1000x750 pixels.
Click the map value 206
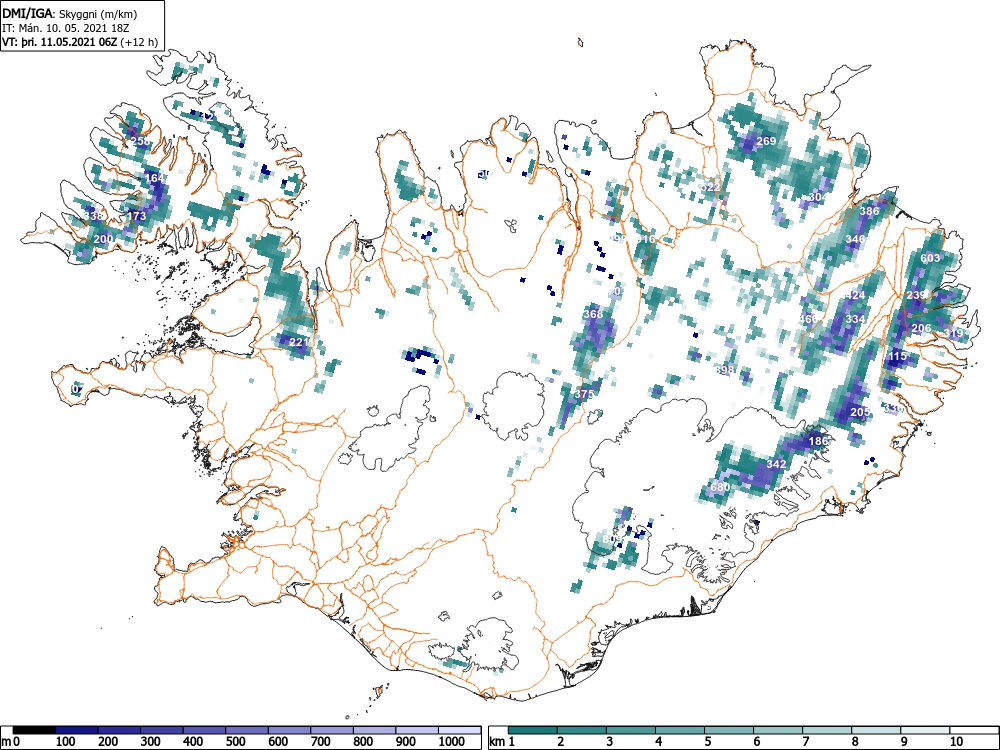(921, 328)
